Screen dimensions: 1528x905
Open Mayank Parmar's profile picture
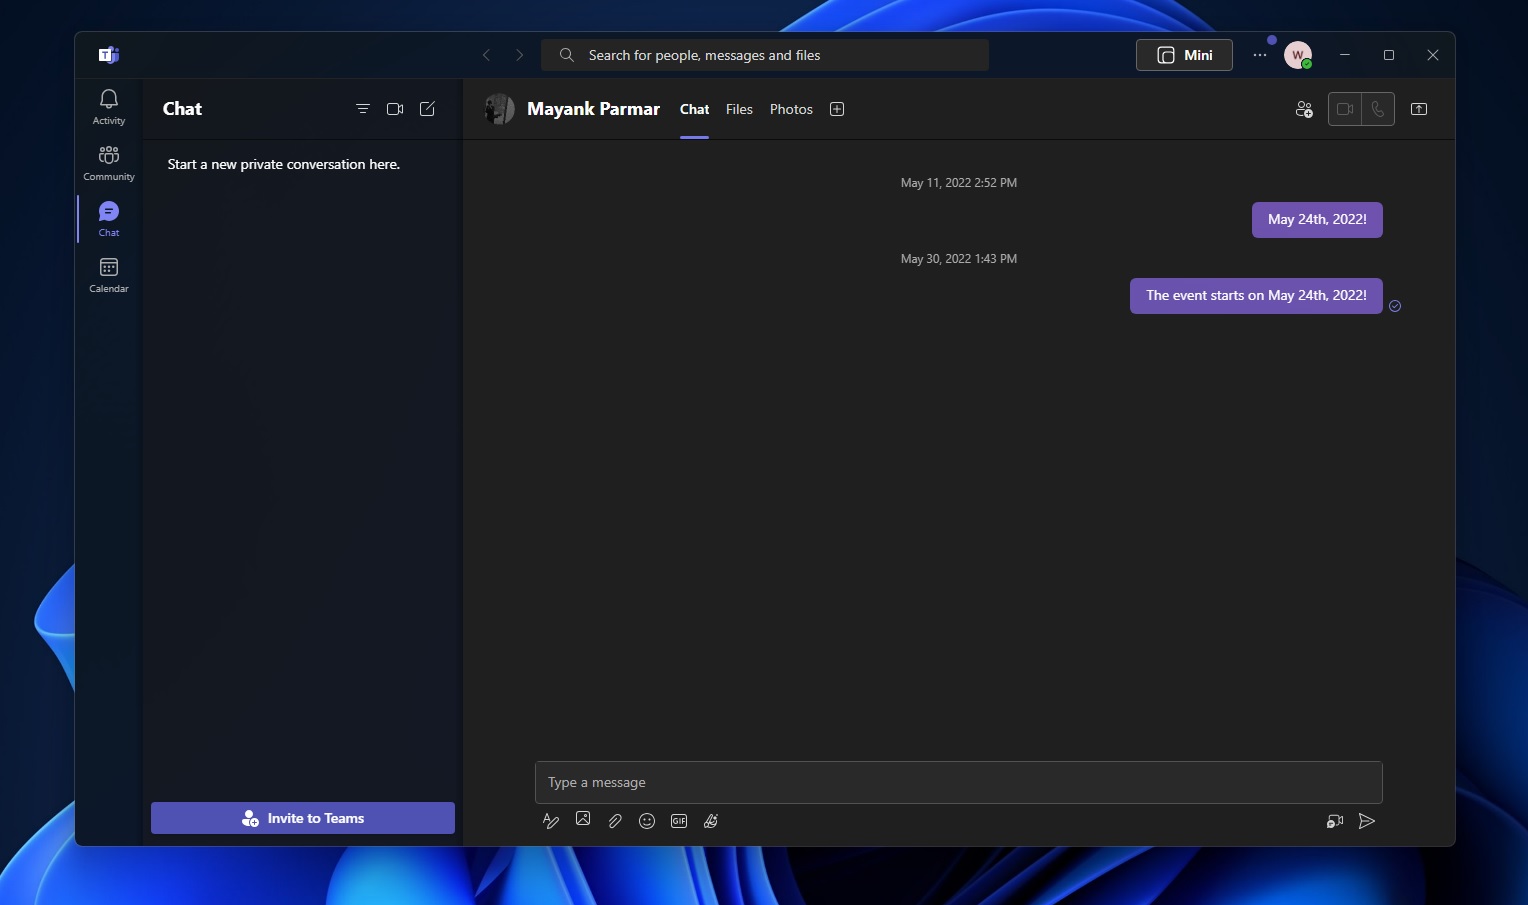(499, 109)
